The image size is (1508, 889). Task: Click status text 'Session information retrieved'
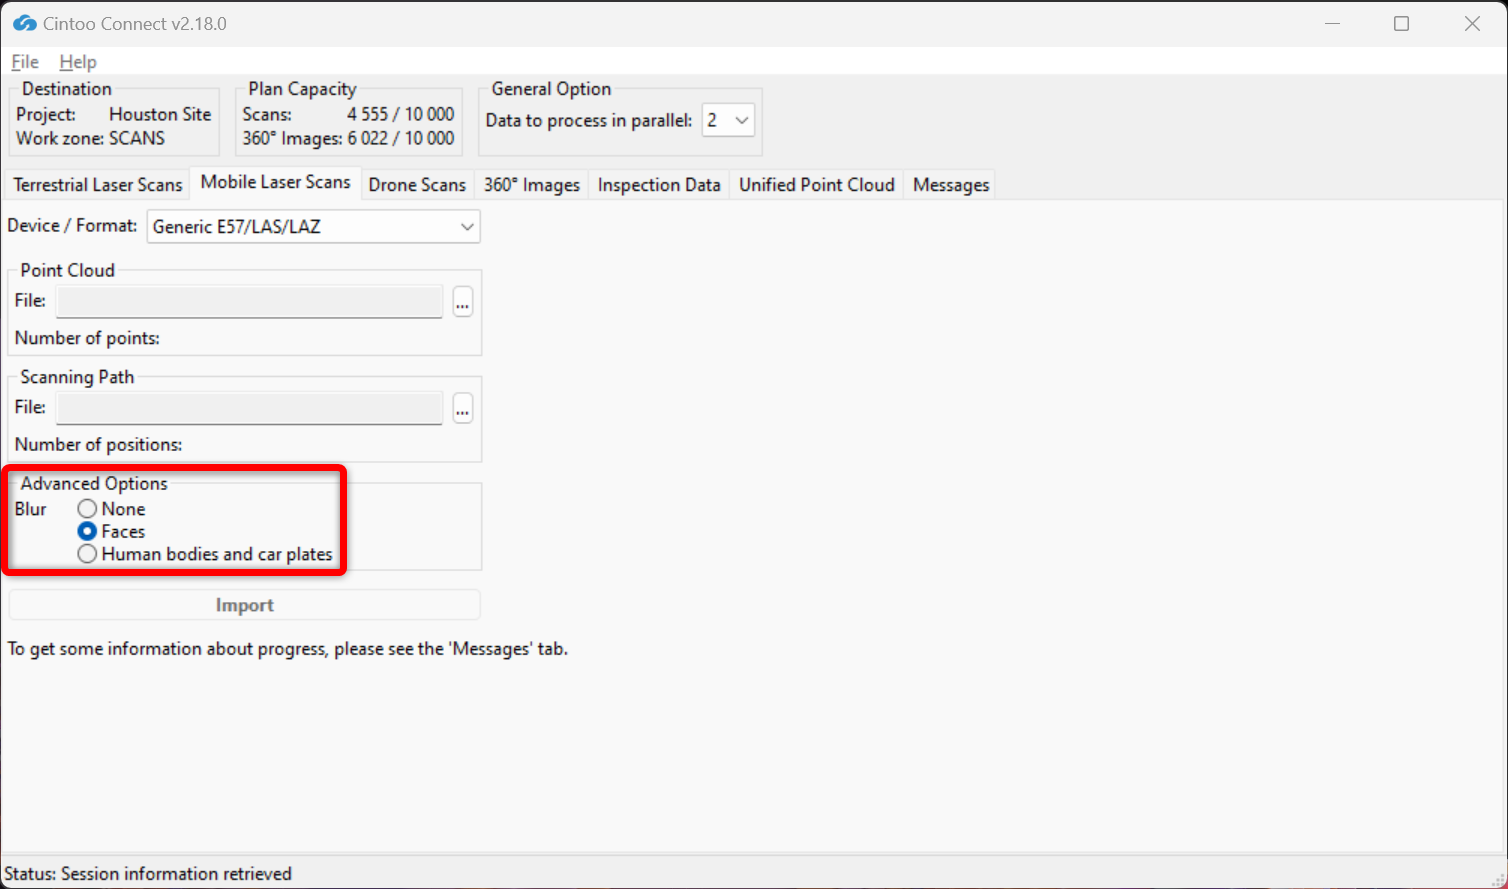[176, 874]
